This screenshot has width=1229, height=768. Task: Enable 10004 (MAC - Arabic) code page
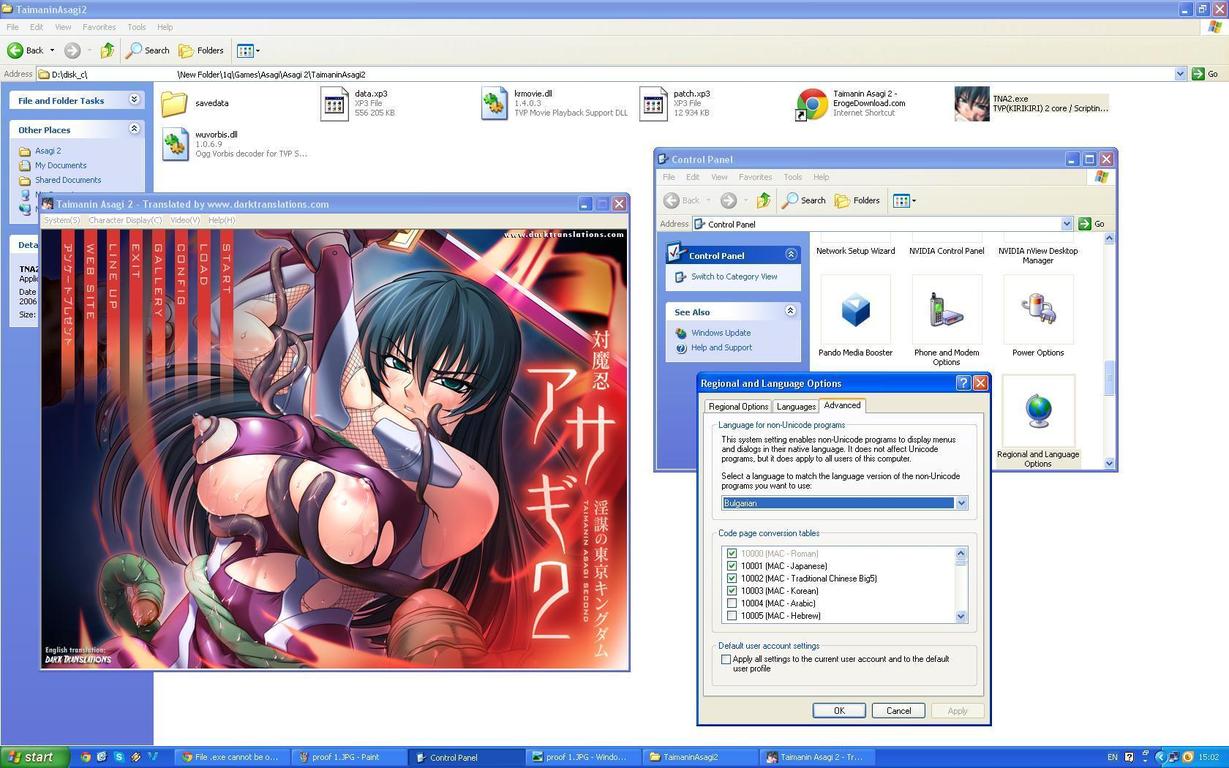(732, 603)
